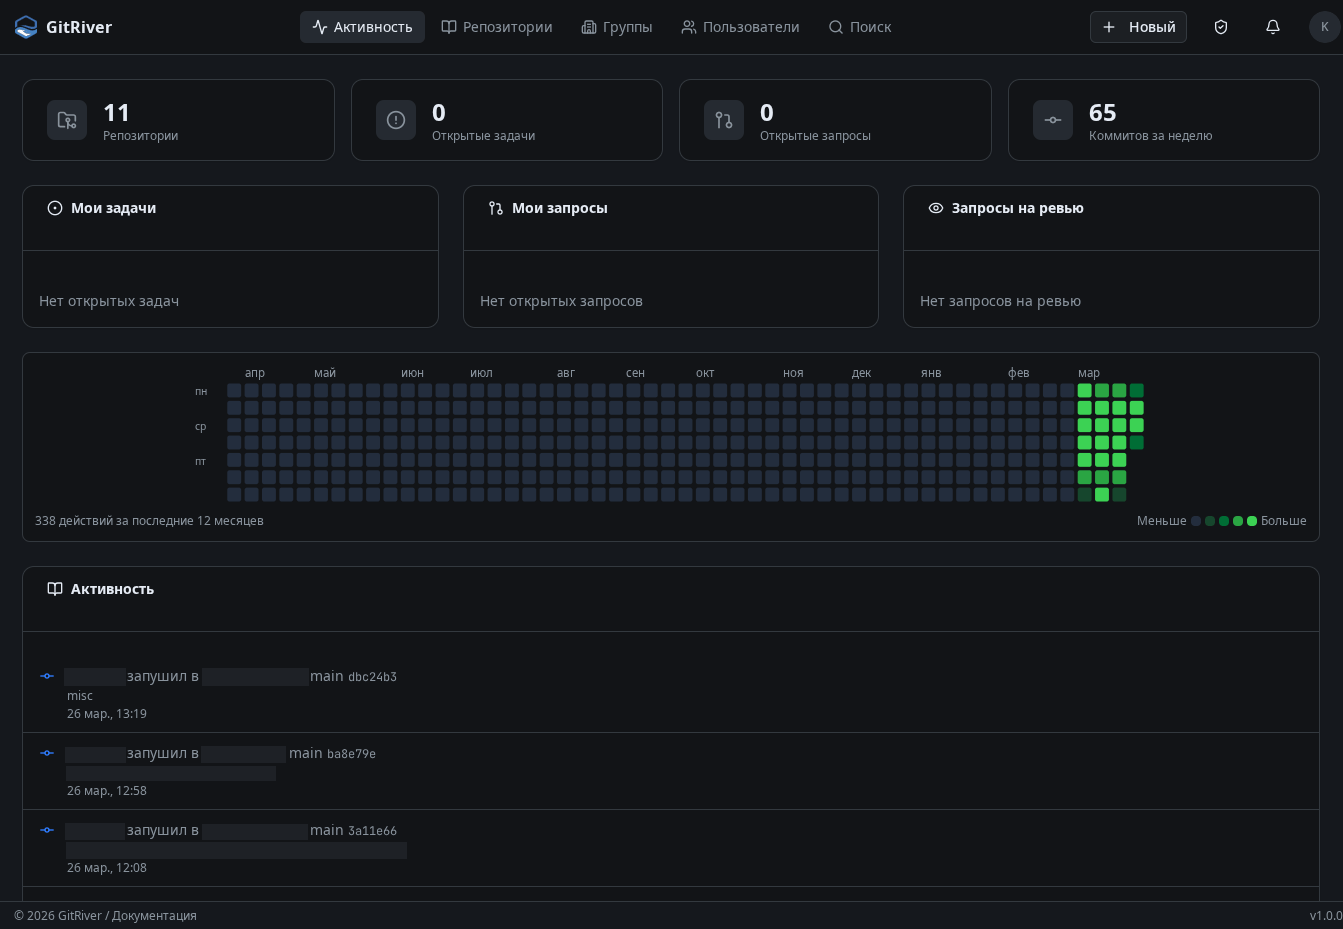Click the Репозитории count card icon
This screenshot has height=929, width=1343.
(x=67, y=120)
